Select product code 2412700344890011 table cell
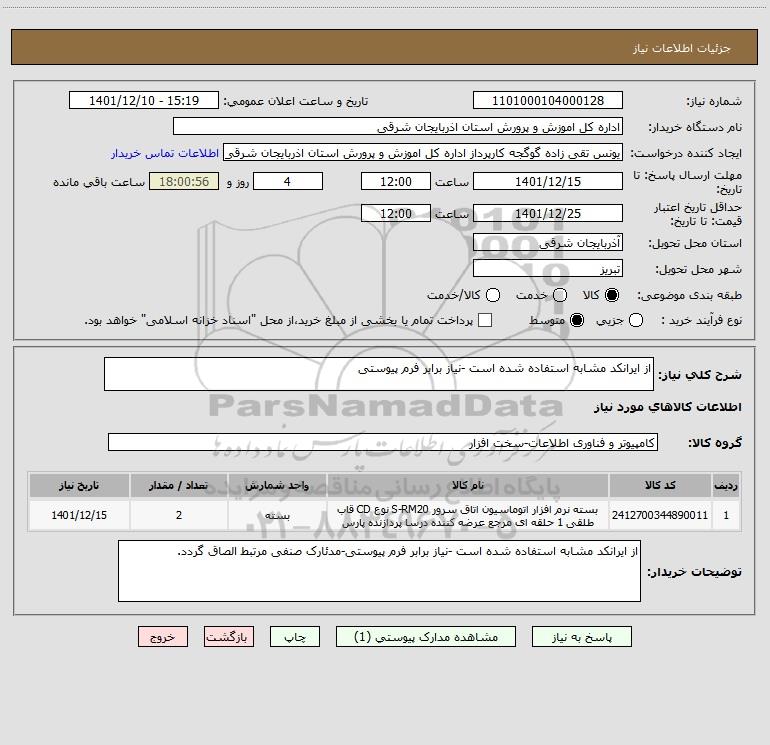Viewport: 770px width, 745px height. coord(660,515)
